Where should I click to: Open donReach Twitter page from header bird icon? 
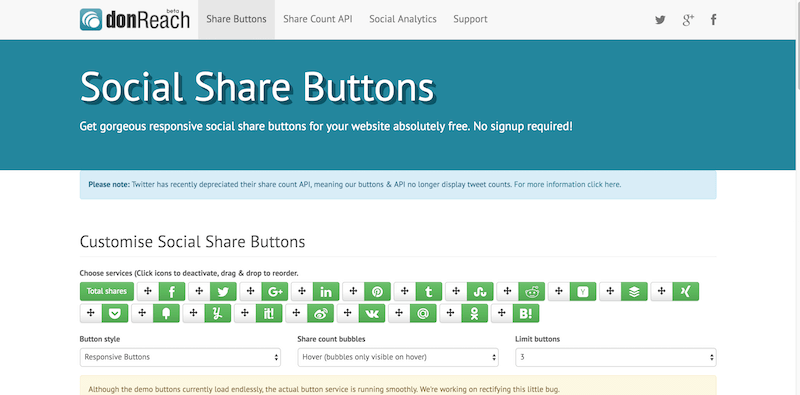click(x=660, y=20)
